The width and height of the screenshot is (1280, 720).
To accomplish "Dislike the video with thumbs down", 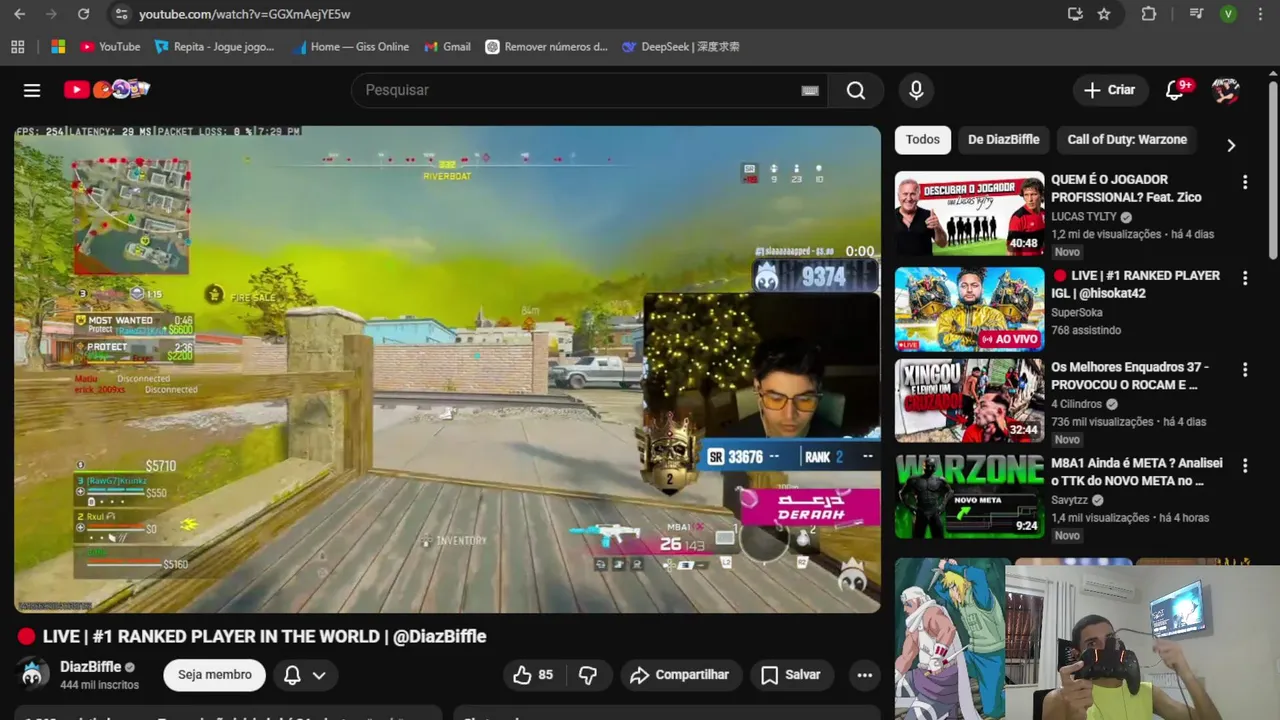I will (588, 675).
